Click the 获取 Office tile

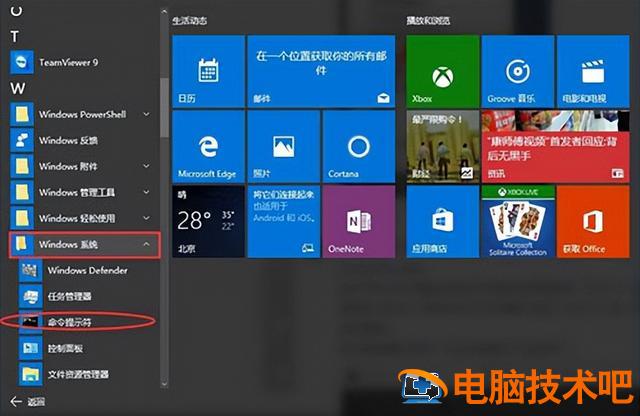[593, 222]
